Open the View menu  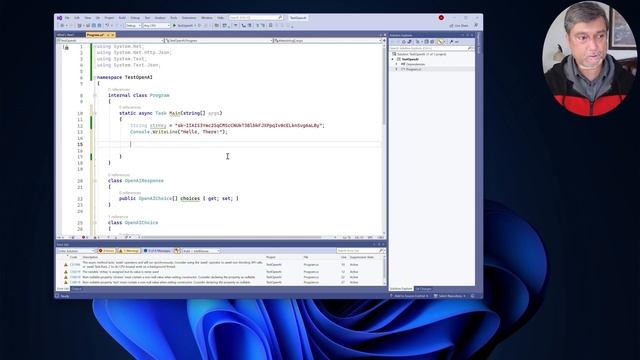pyautogui.click(x=88, y=18)
